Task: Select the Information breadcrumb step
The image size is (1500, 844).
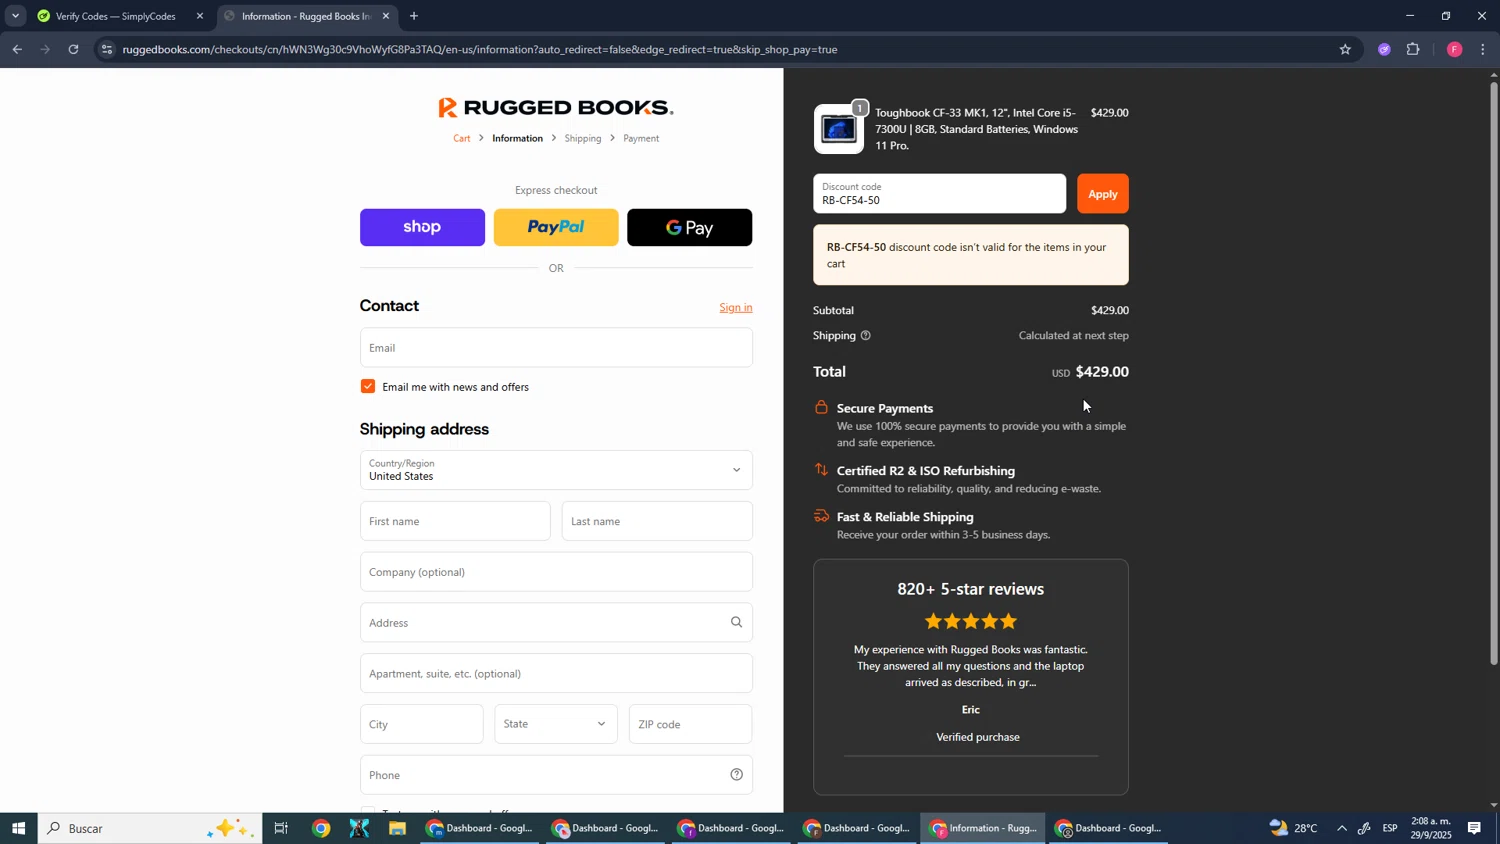Action: click(x=518, y=138)
